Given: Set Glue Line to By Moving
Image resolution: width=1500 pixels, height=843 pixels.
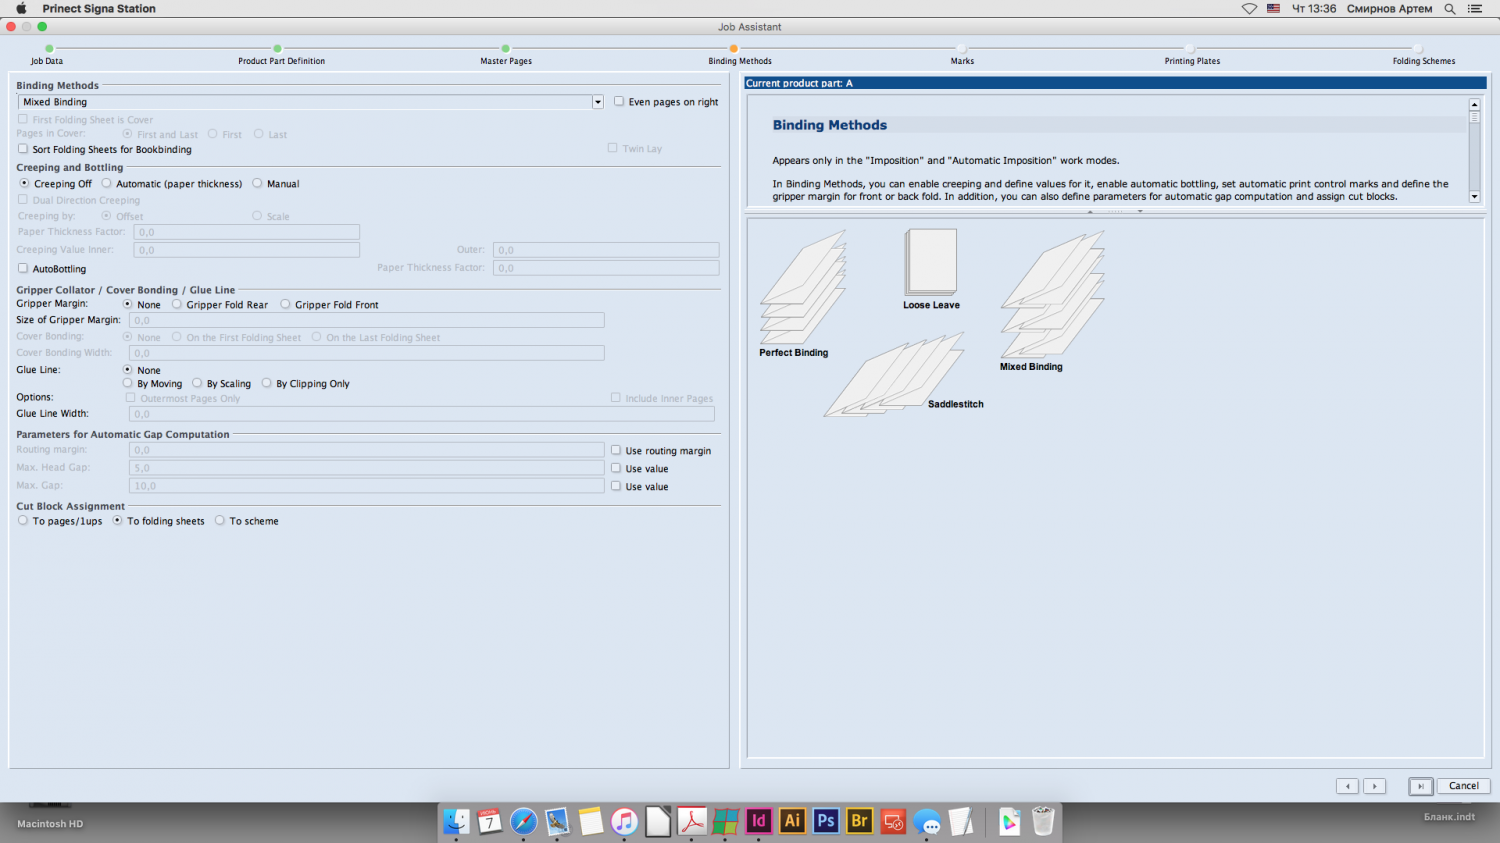Looking at the screenshot, I should click(x=128, y=383).
